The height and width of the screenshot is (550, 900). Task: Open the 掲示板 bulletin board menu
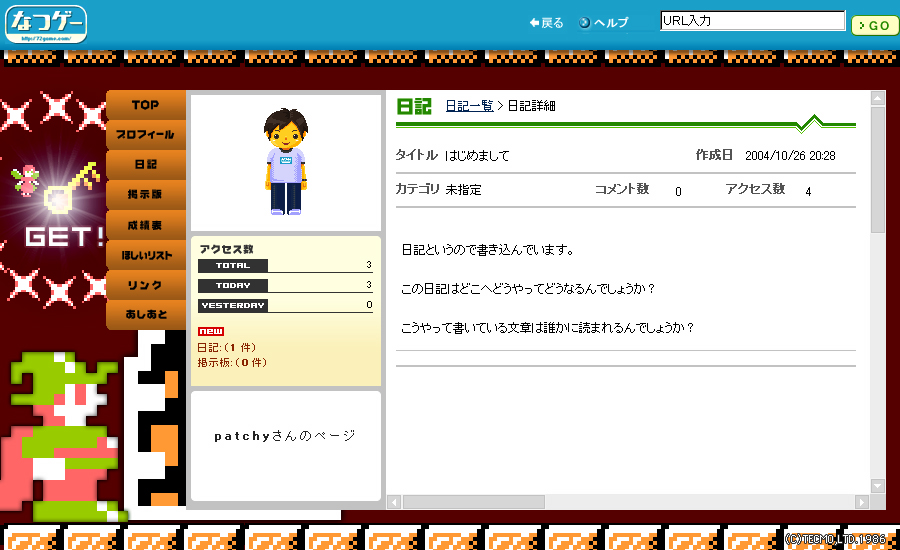click(146, 194)
